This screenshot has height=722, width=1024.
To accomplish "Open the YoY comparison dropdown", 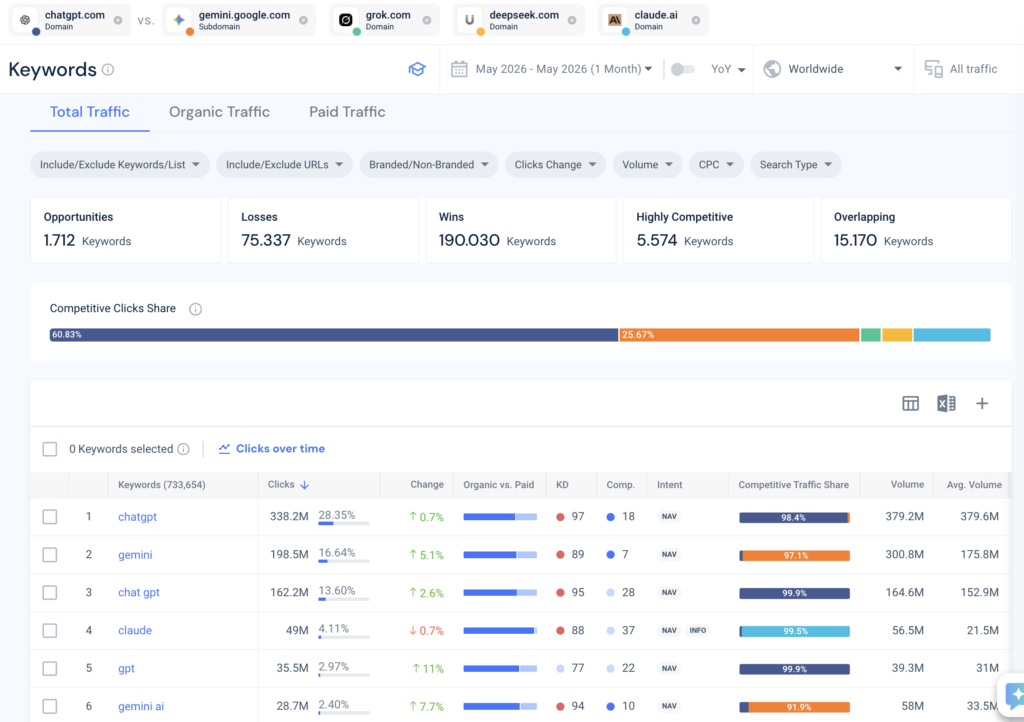I will point(728,69).
